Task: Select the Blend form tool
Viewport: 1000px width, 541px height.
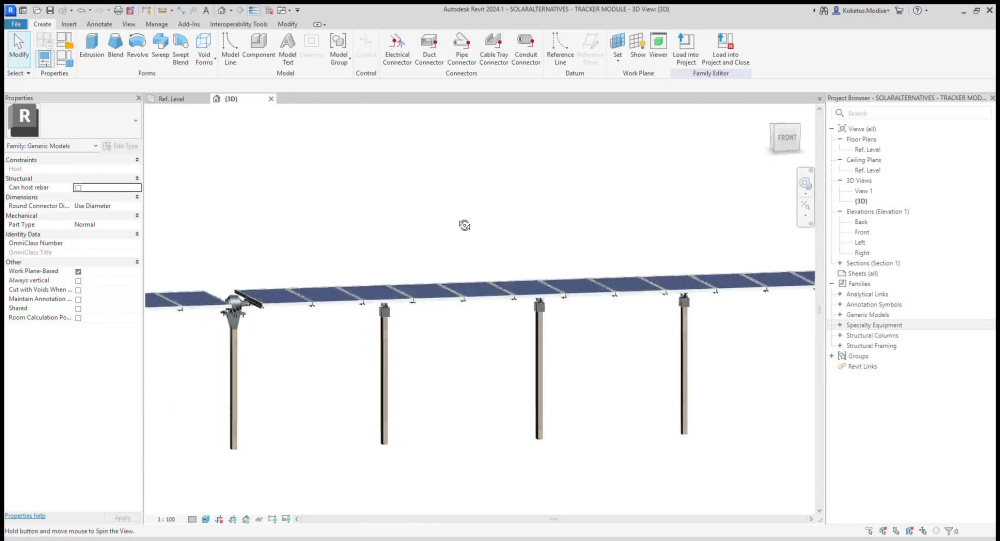Action: pos(115,46)
